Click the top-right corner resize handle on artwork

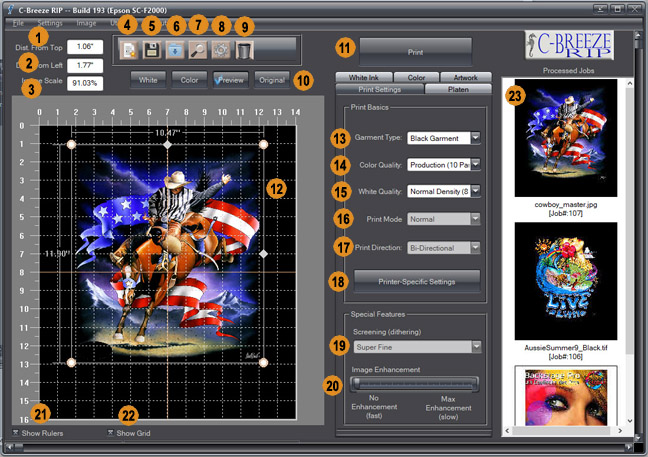263,144
